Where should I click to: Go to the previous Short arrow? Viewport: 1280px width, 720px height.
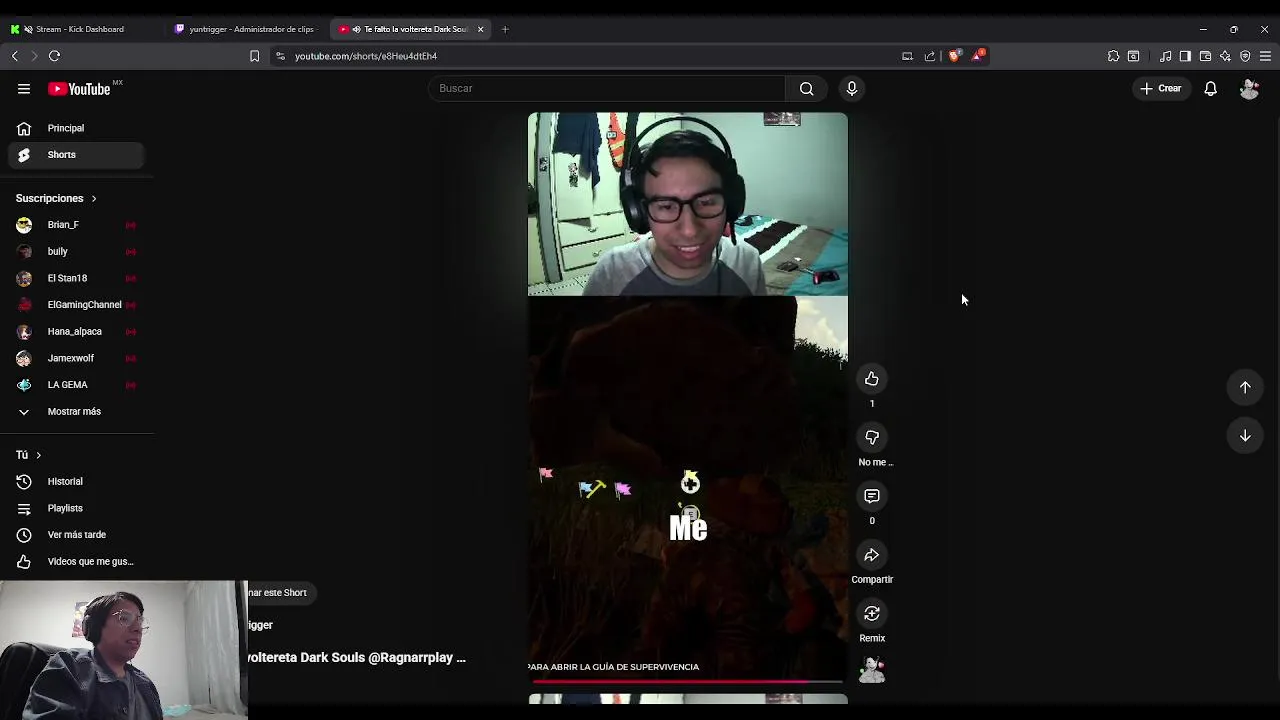pos(1245,387)
